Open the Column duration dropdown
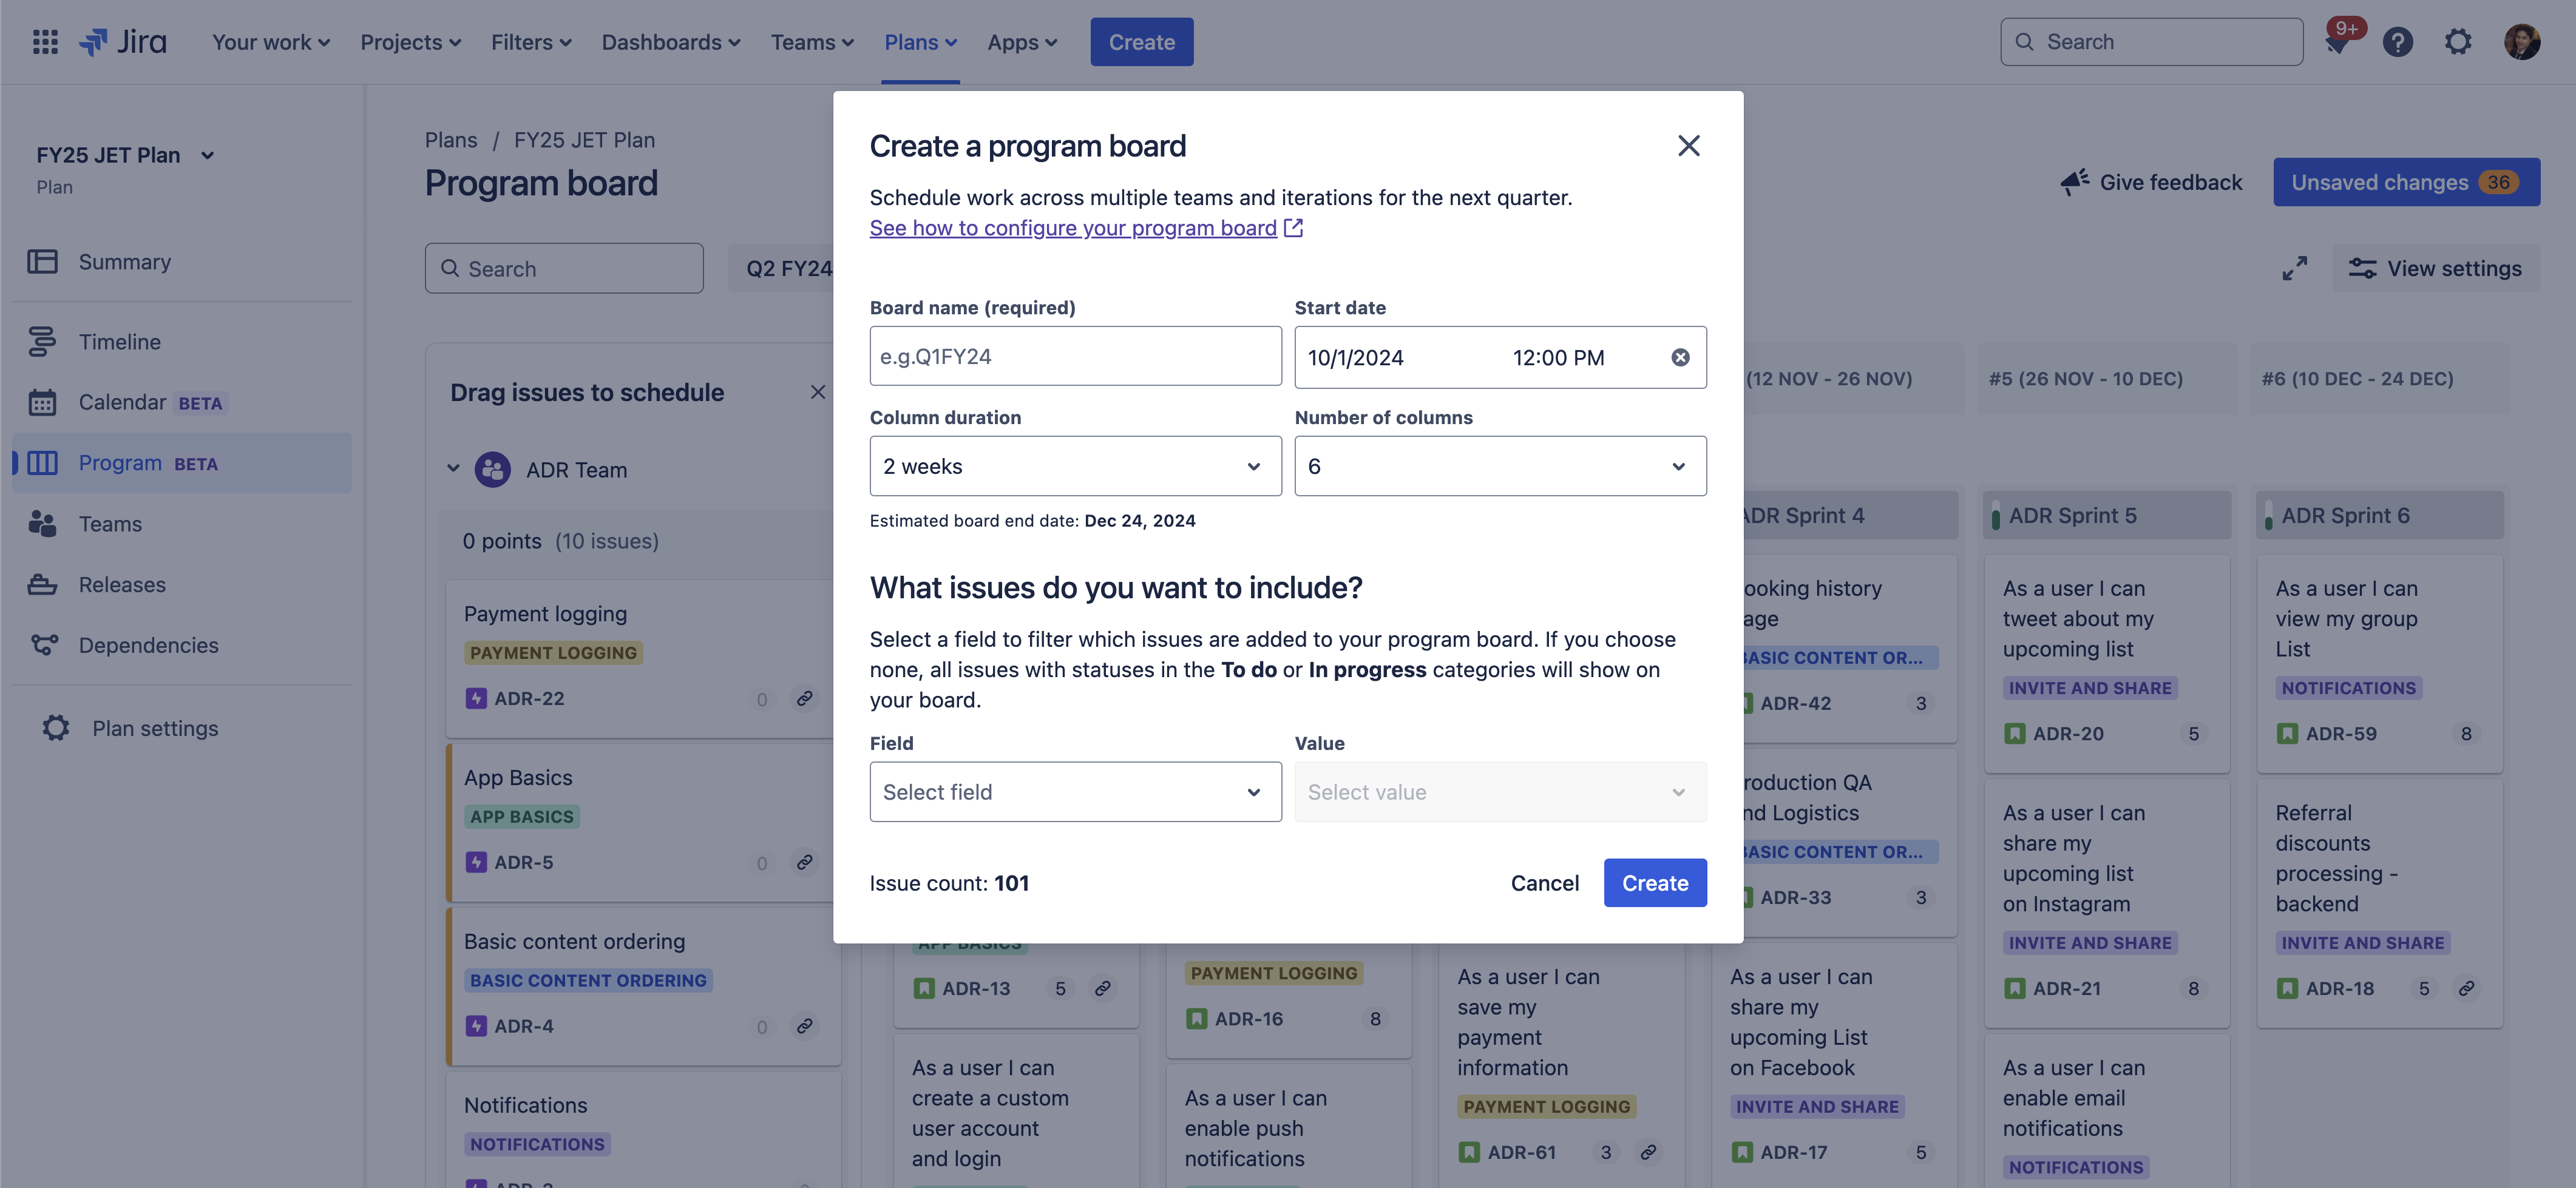The image size is (2576, 1188). 1075,466
